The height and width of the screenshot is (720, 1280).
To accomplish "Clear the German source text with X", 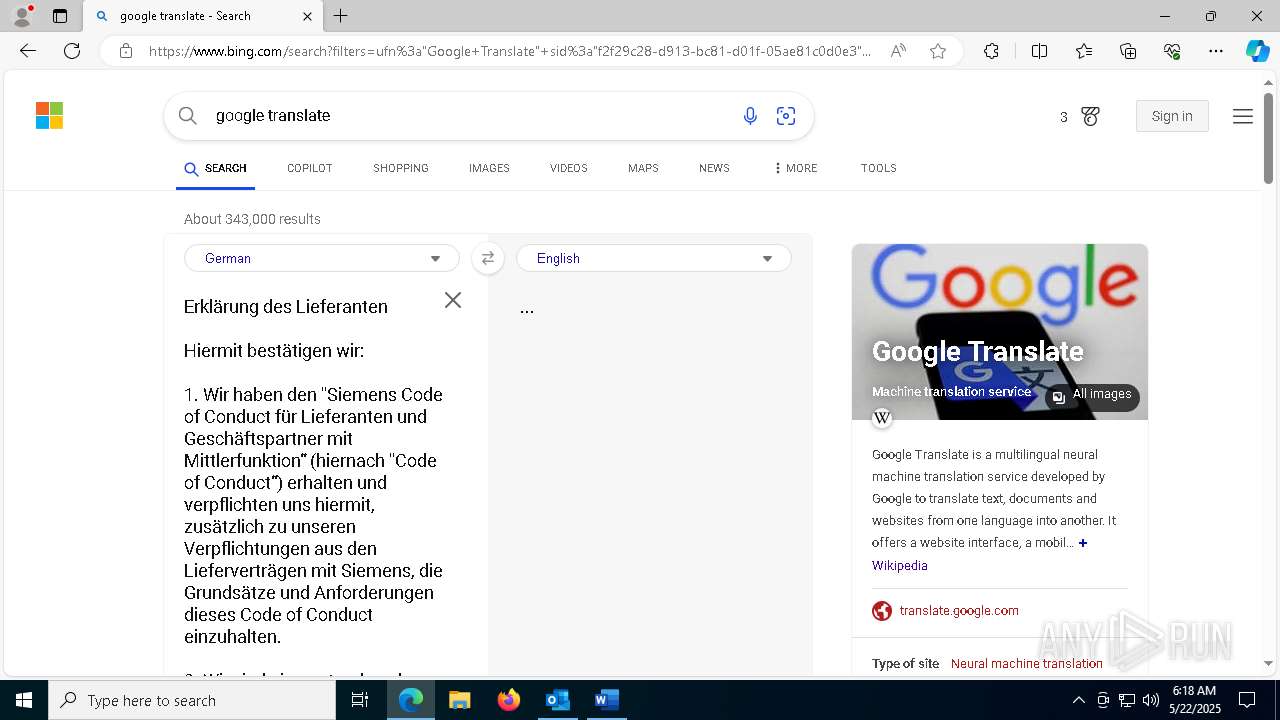I will click(453, 300).
